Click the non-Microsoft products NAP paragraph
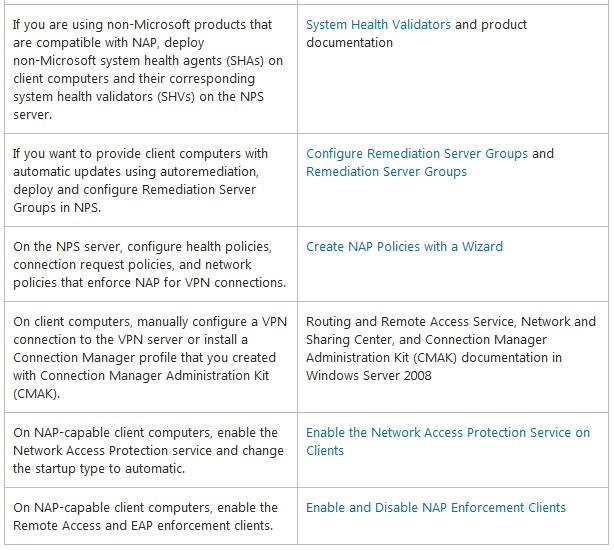614x550 pixels. tap(148, 69)
